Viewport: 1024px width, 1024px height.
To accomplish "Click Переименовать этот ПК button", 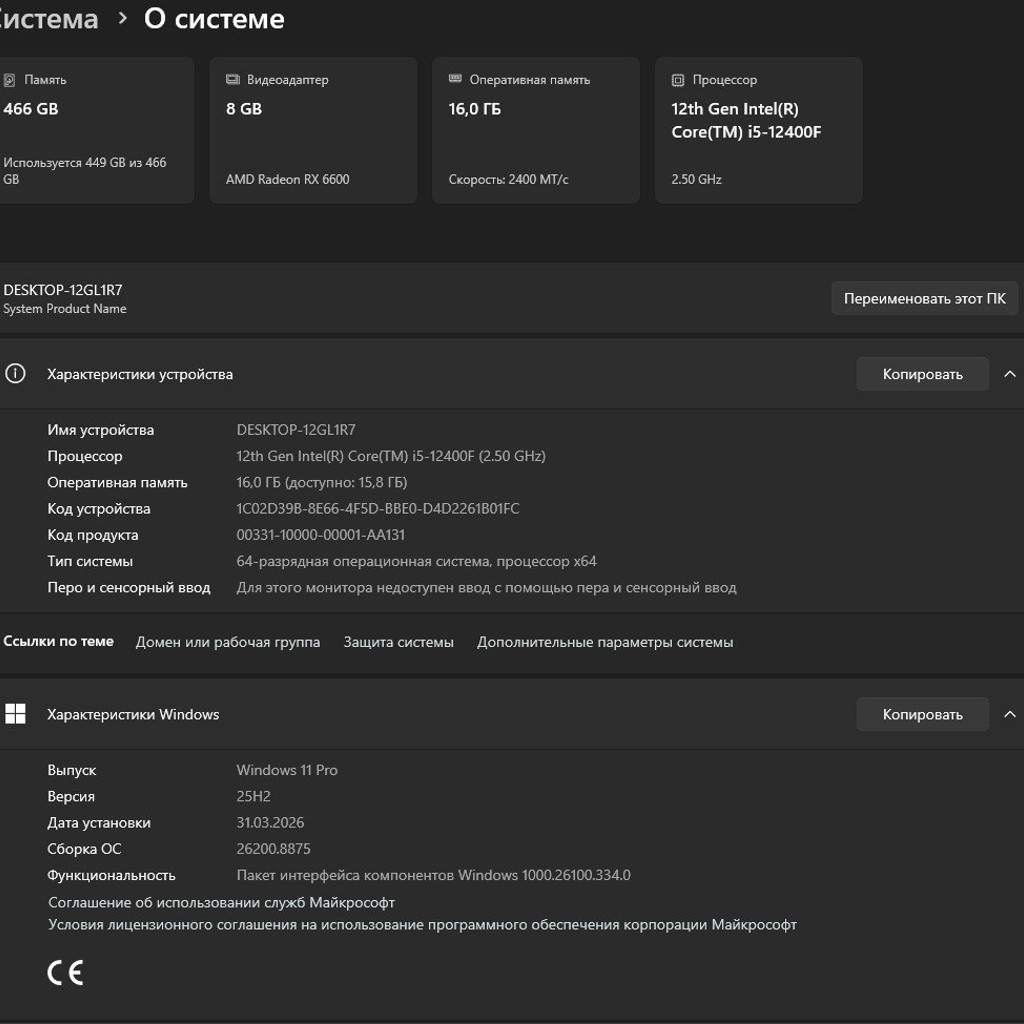I will click(x=924, y=298).
